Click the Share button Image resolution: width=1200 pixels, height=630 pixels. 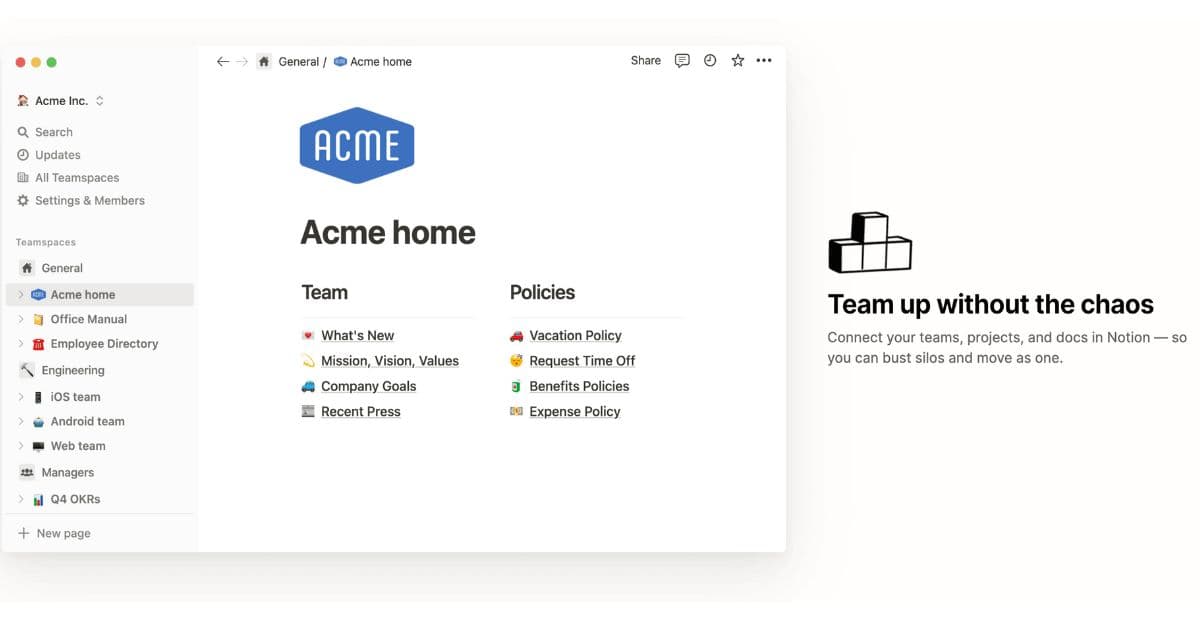coord(645,61)
